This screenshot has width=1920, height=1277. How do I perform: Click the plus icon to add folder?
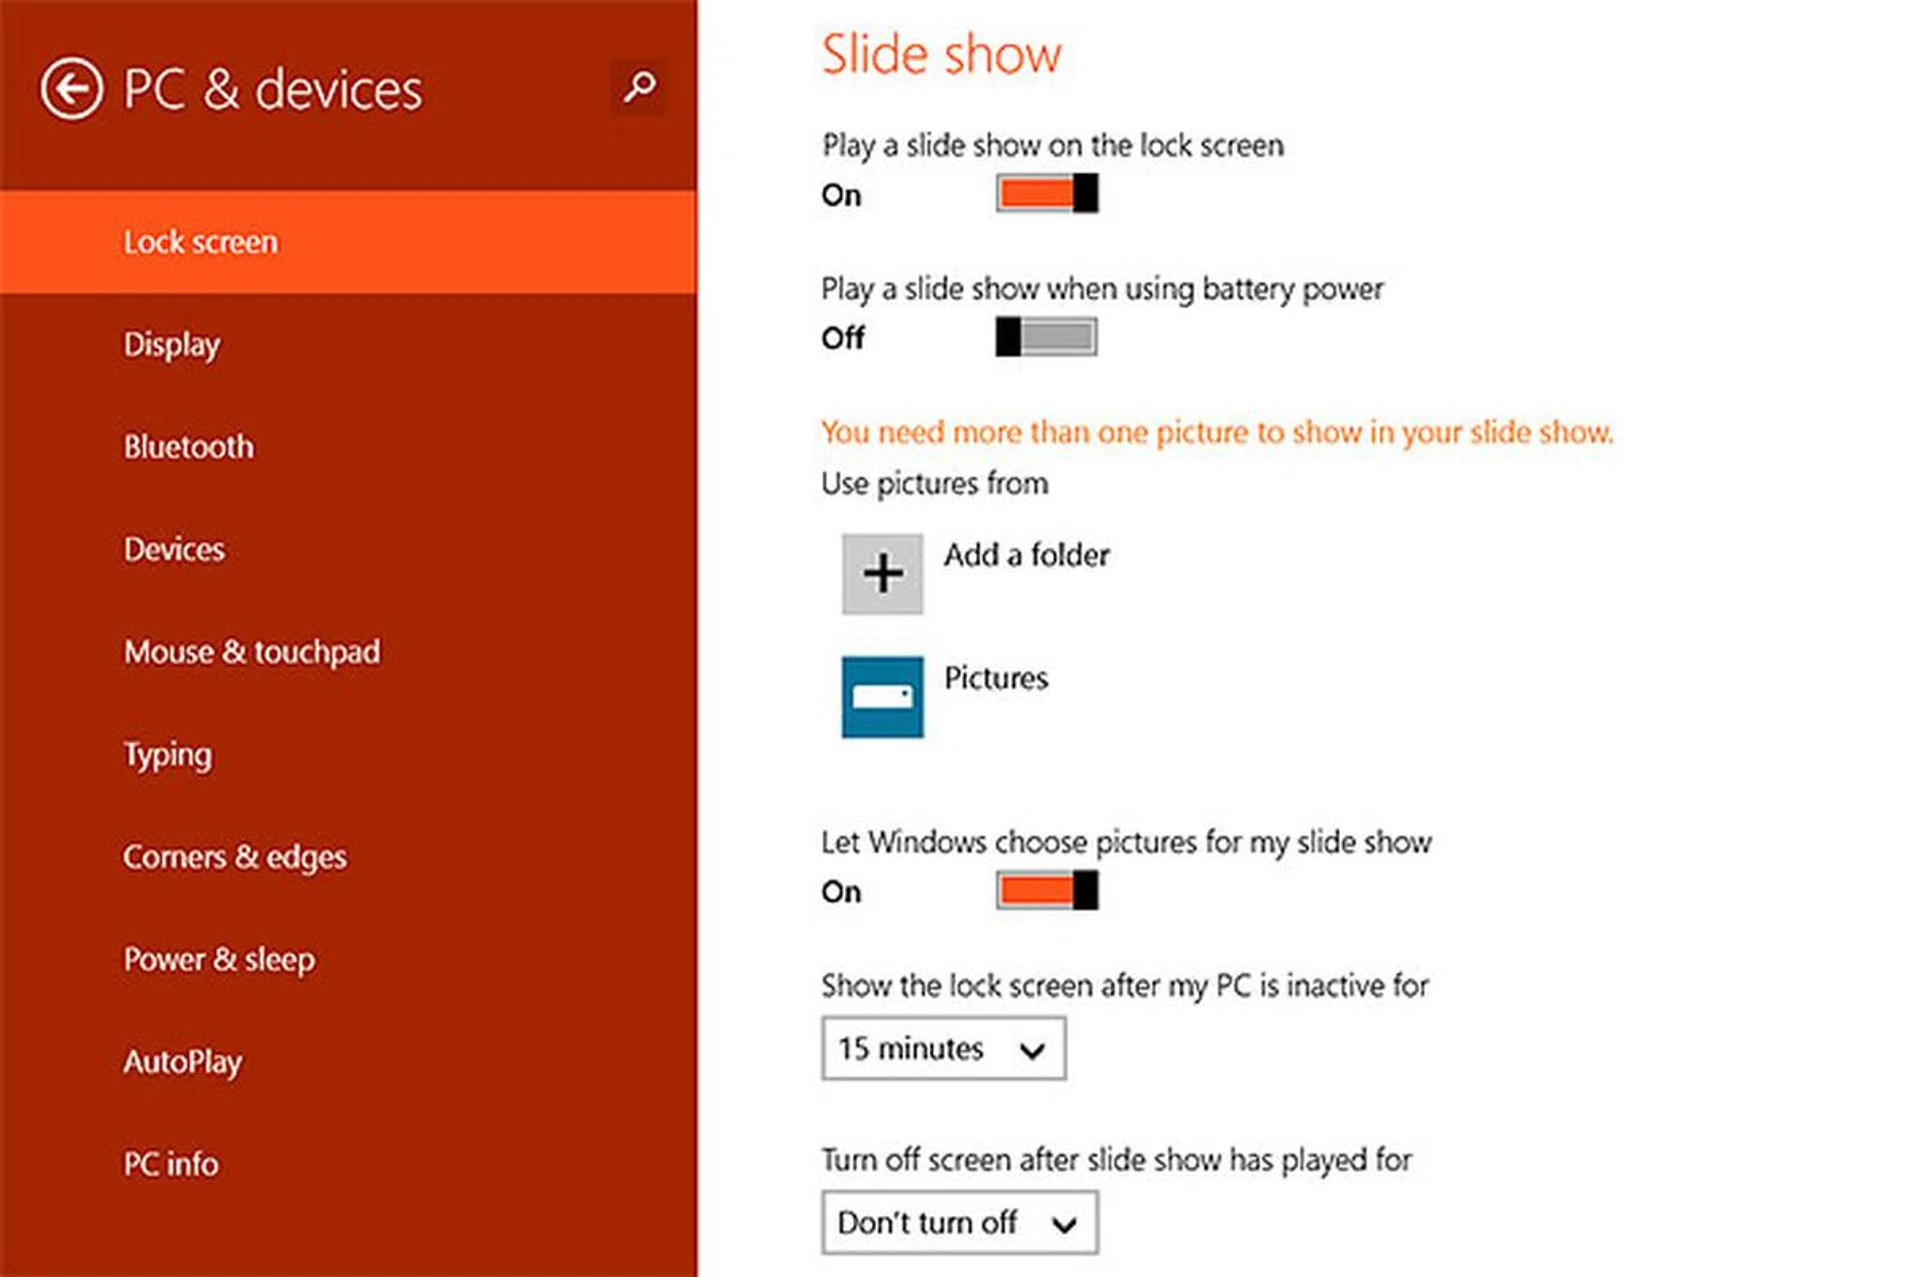point(882,574)
